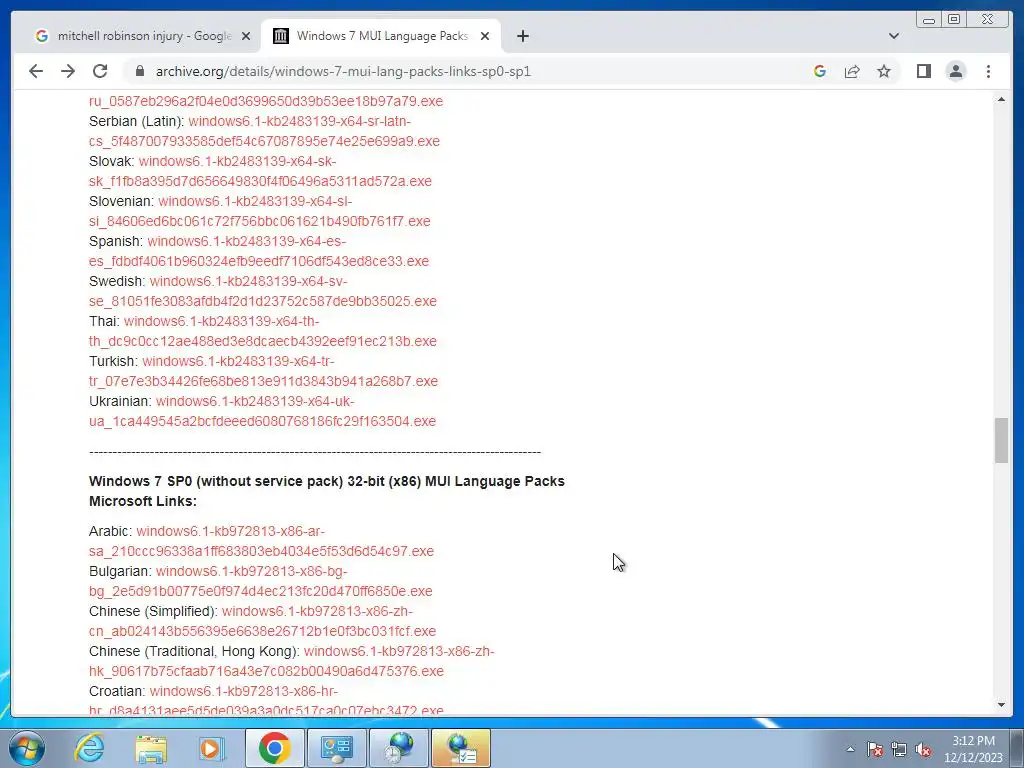Open Action Center flag icon

875,749
